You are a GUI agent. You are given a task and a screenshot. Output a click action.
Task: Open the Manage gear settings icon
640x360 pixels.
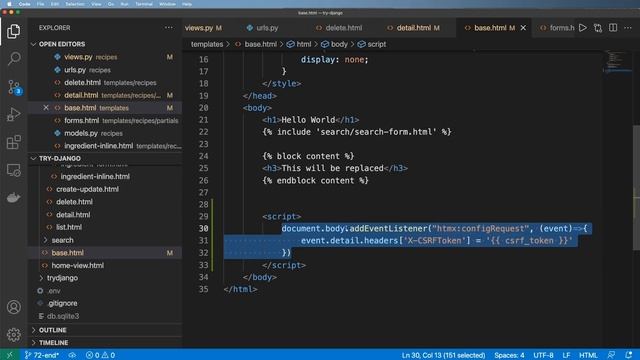[x=13, y=335]
